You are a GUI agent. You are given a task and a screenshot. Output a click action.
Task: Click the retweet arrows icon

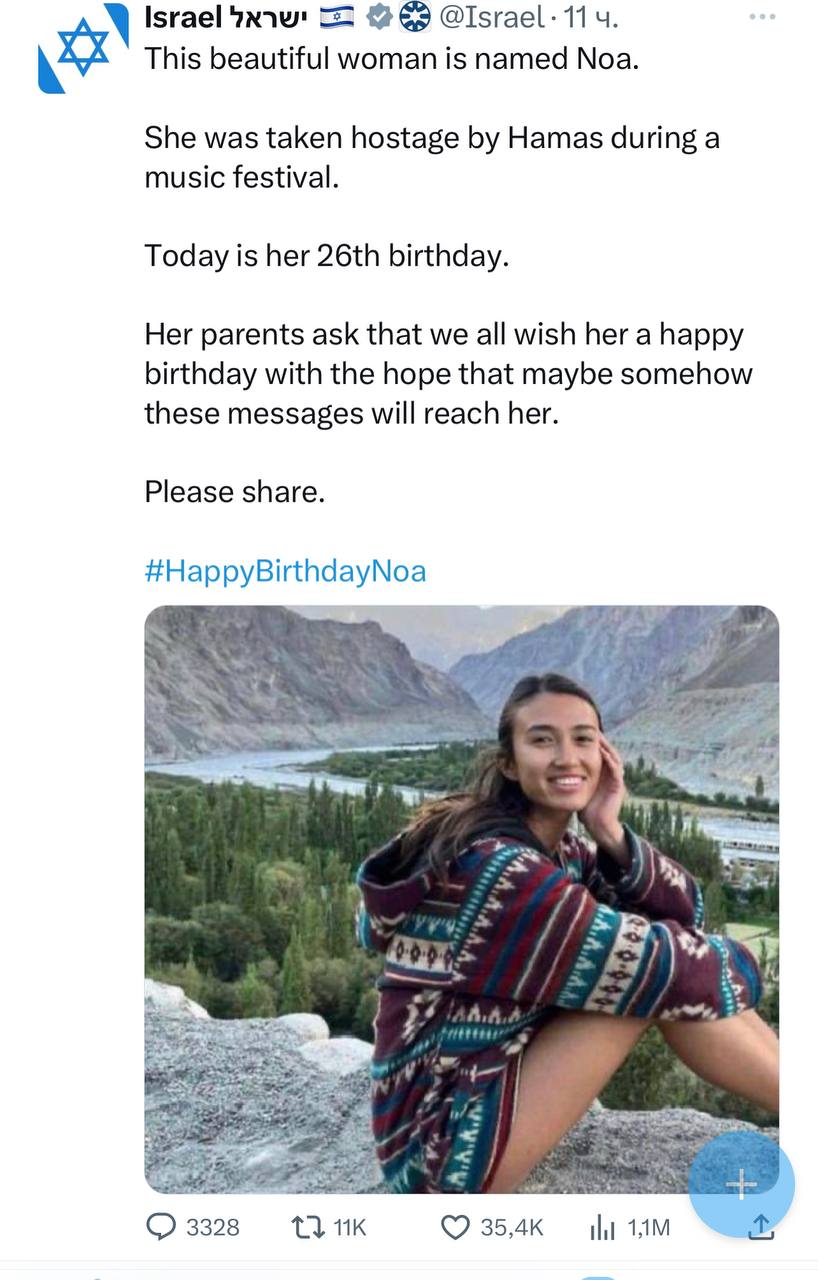[305, 1226]
